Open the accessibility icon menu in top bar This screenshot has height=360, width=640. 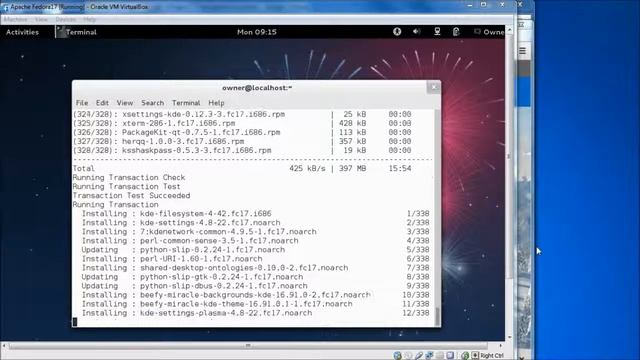tap(397, 31)
